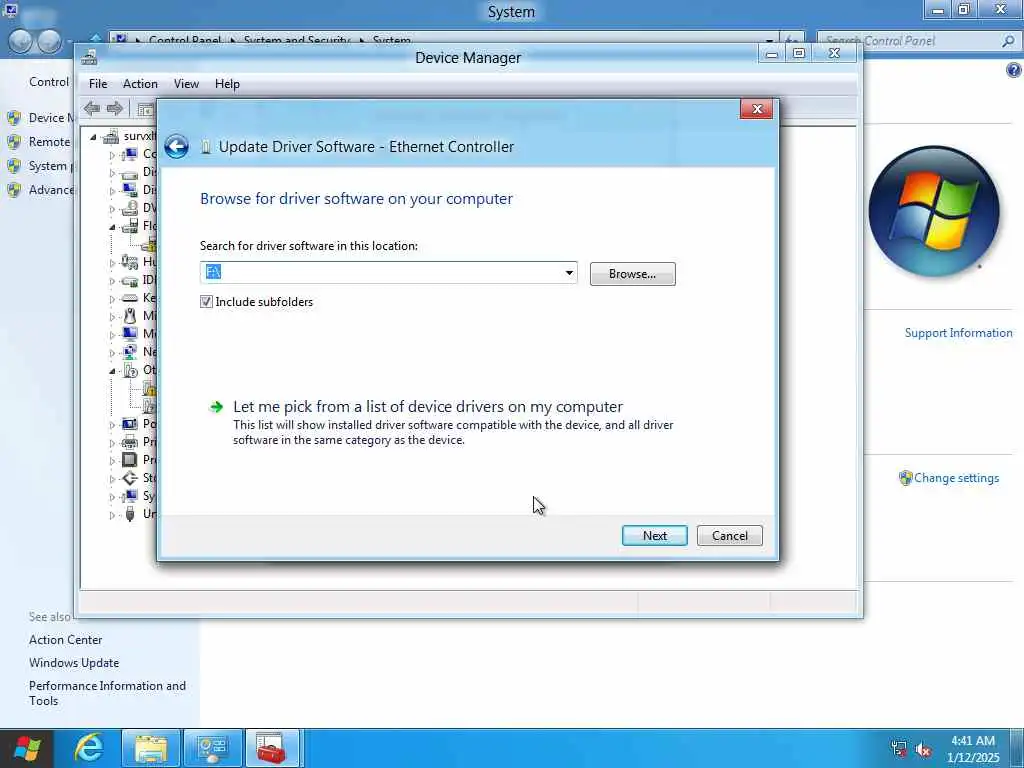Expand the Disk drives category
Image resolution: width=1024 pixels, height=768 pixels.
(x=112, y=173)
